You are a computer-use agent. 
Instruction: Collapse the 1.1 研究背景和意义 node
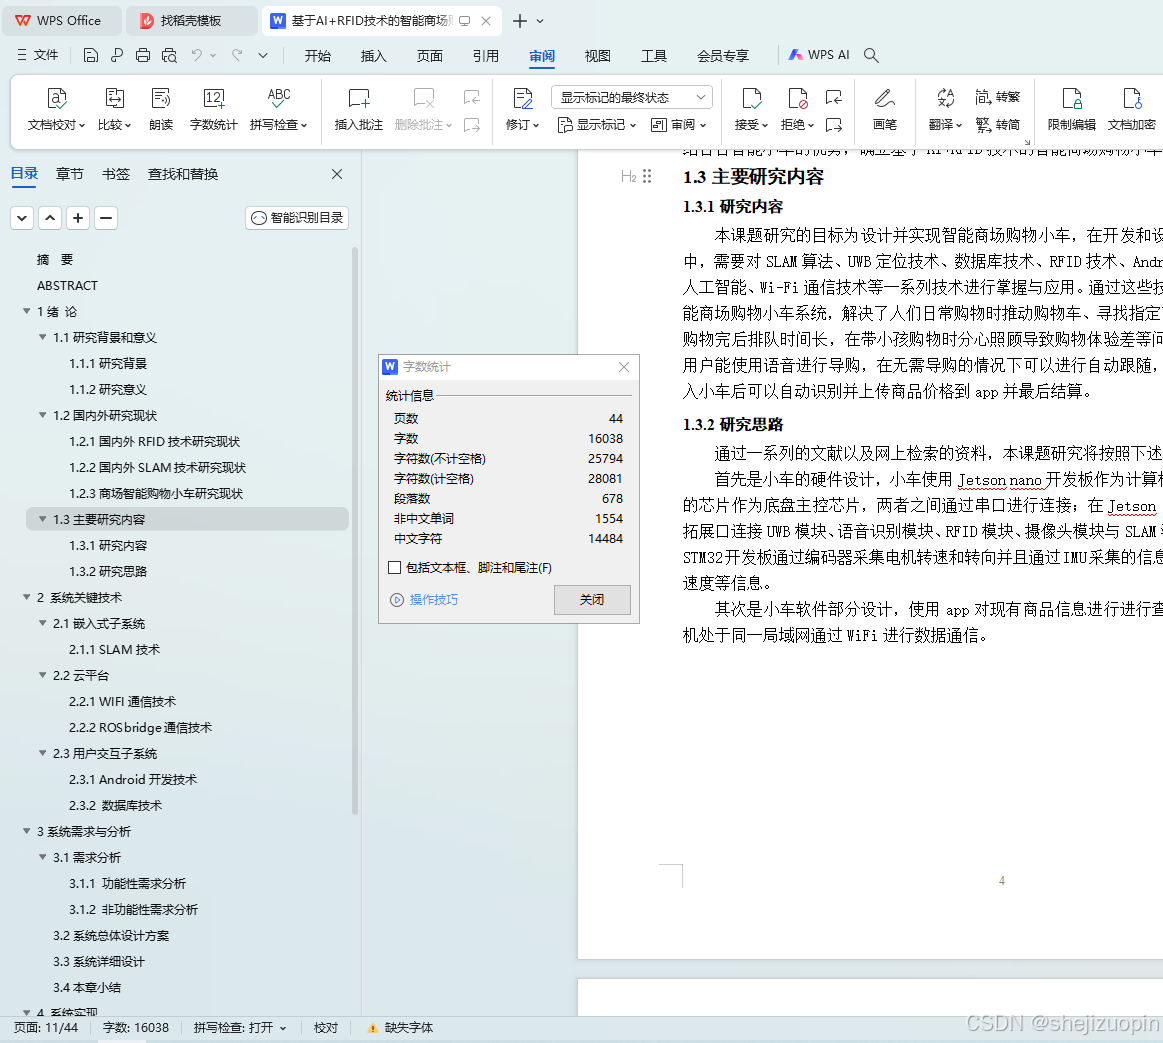[x=42, y=338]
